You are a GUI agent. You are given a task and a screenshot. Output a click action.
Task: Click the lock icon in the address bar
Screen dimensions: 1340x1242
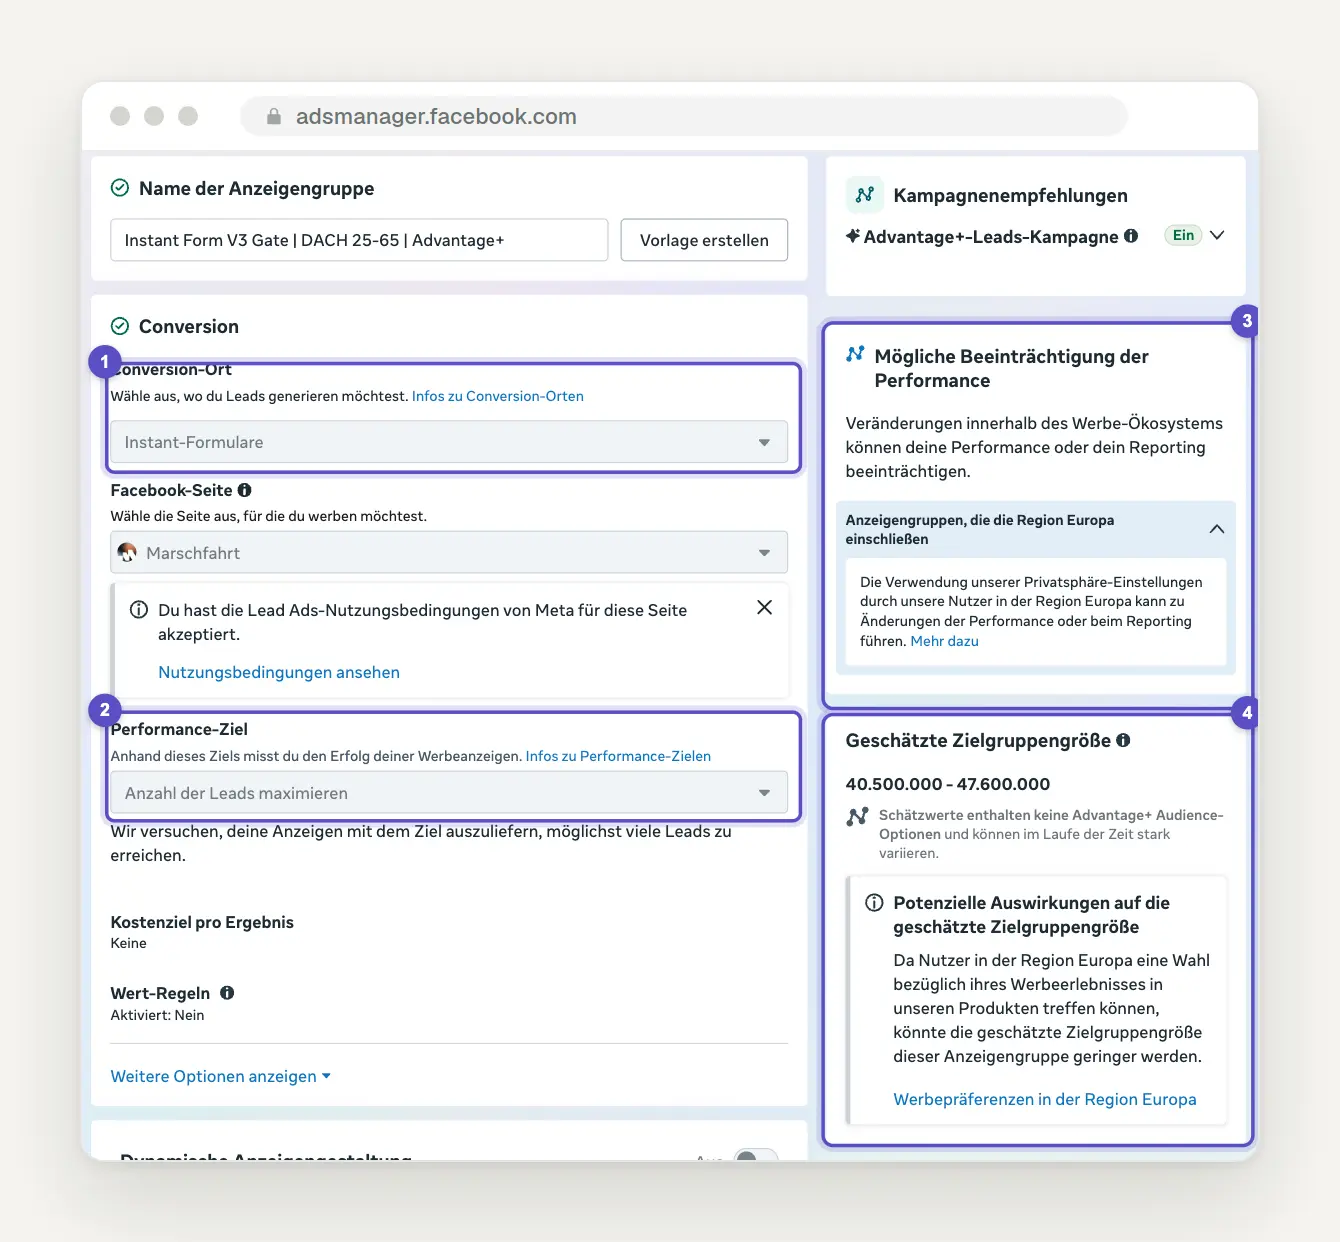point(273,117)
